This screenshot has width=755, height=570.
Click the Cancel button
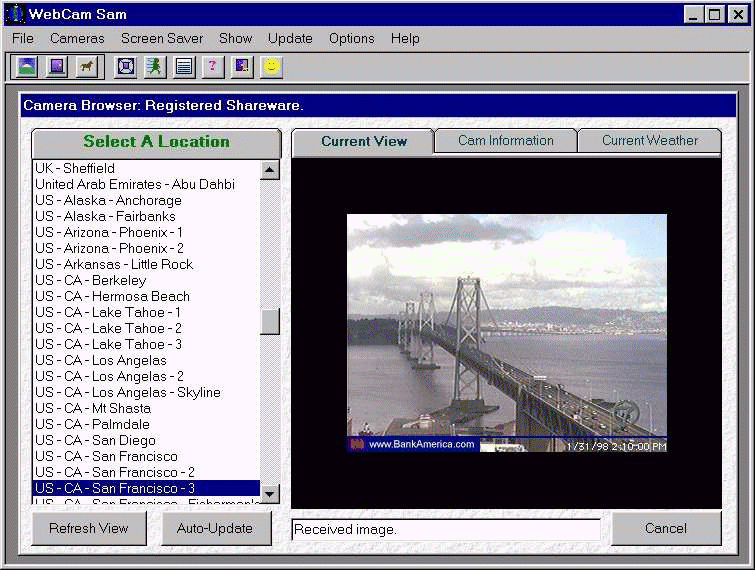(x=666, y=528)
